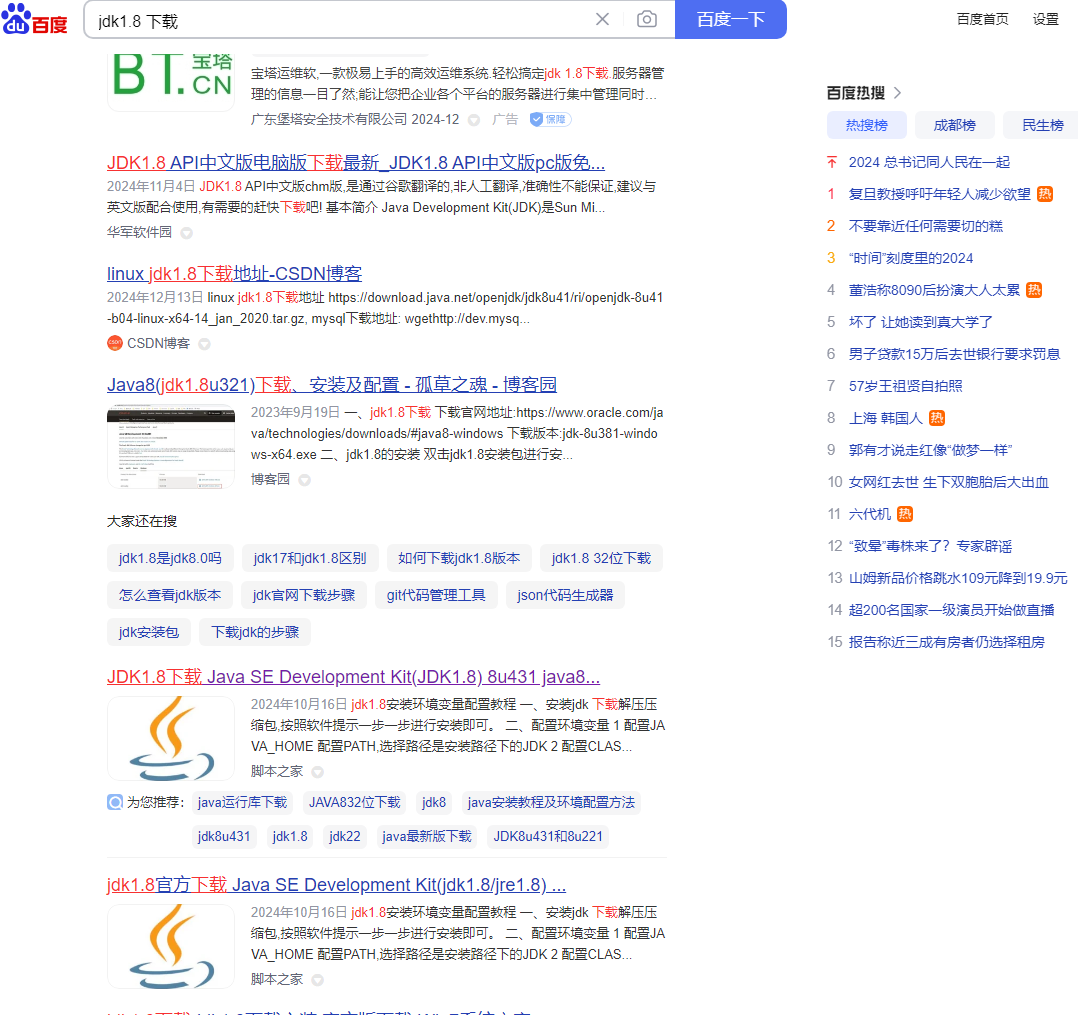
Task: Expand the dropdown beside 广东堡塔安全技术有限公司
Action: click(474, 120)
